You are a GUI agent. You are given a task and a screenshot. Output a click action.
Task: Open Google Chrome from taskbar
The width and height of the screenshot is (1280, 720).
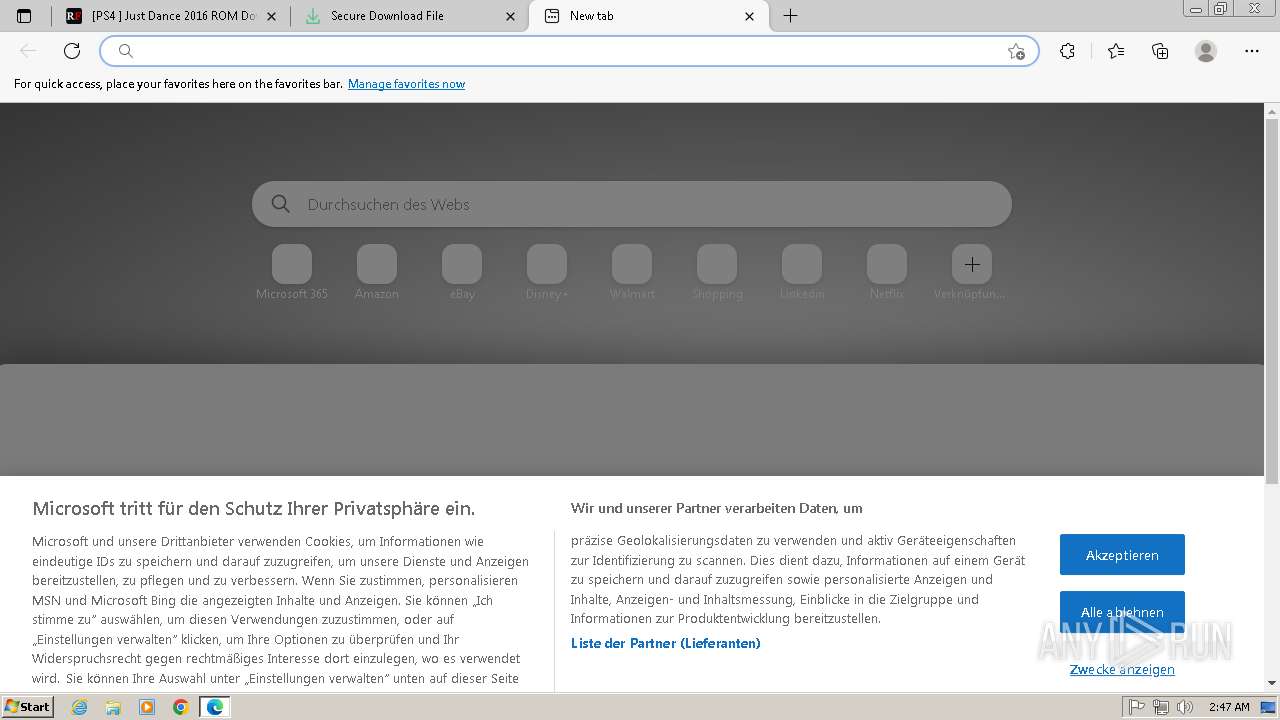pos(181,707)
